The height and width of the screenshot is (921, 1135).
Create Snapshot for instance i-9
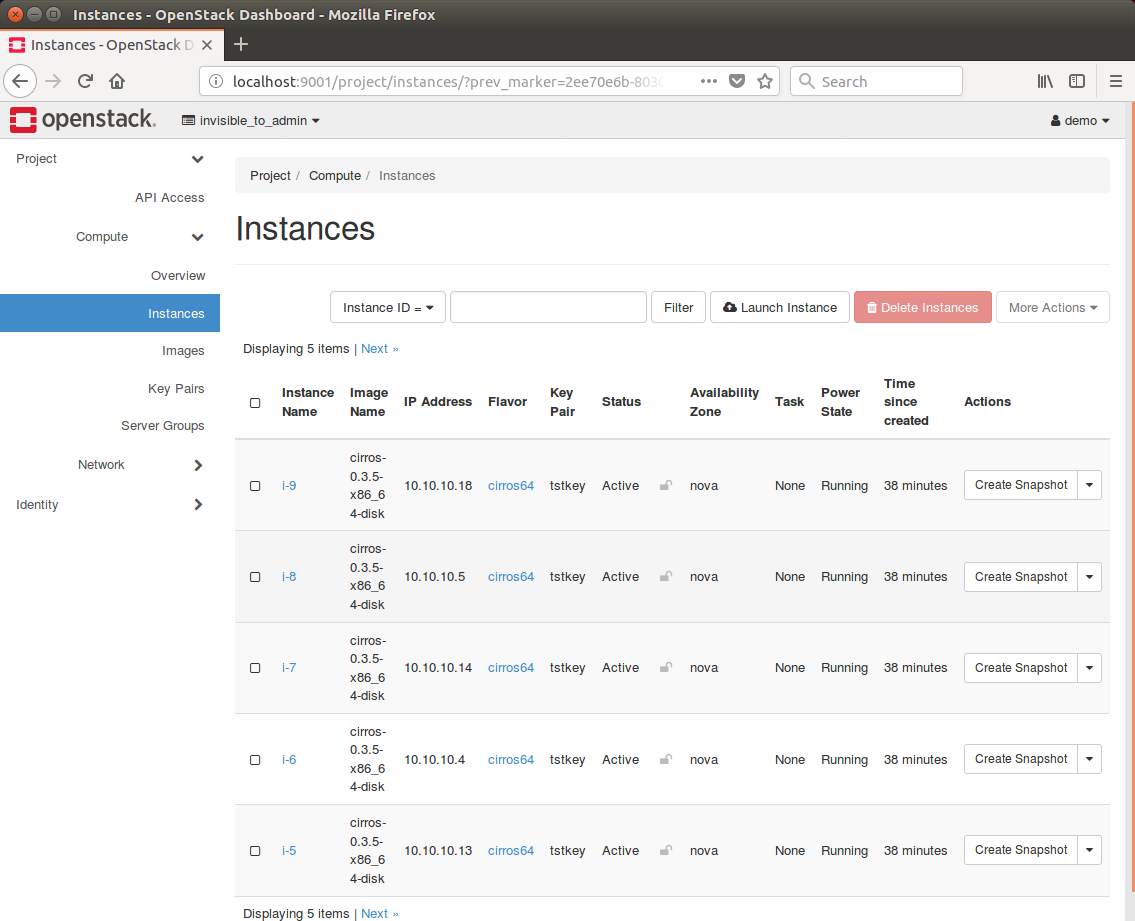pos(1021,485)
